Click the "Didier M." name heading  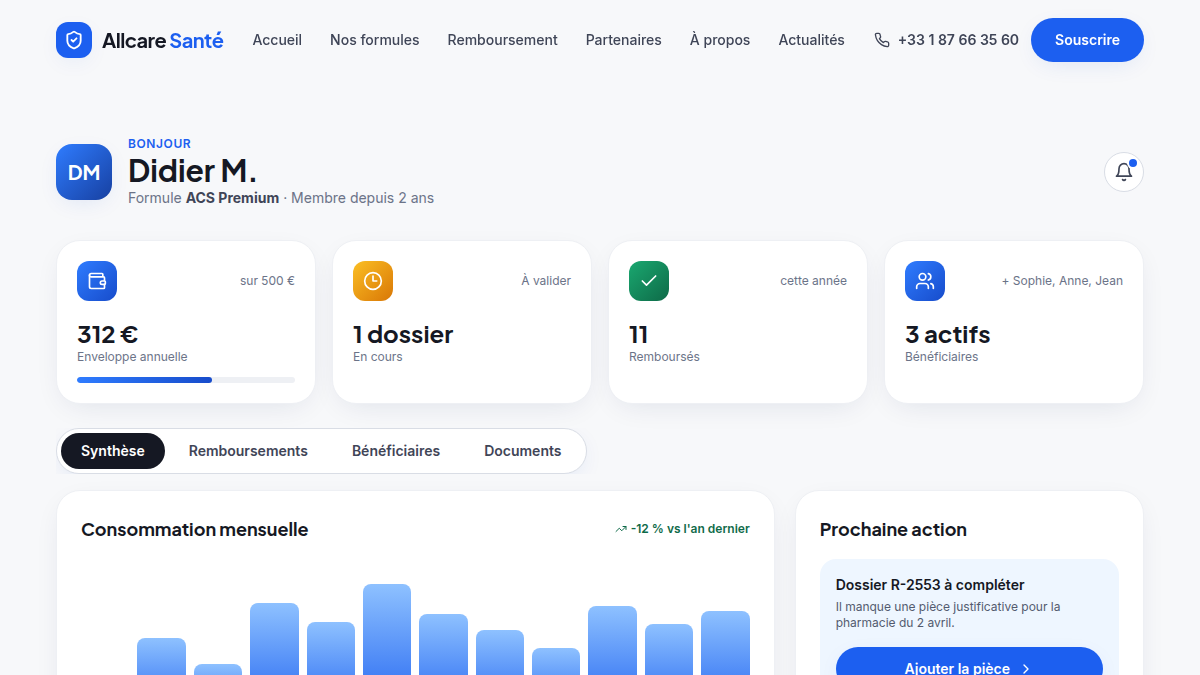193,171
